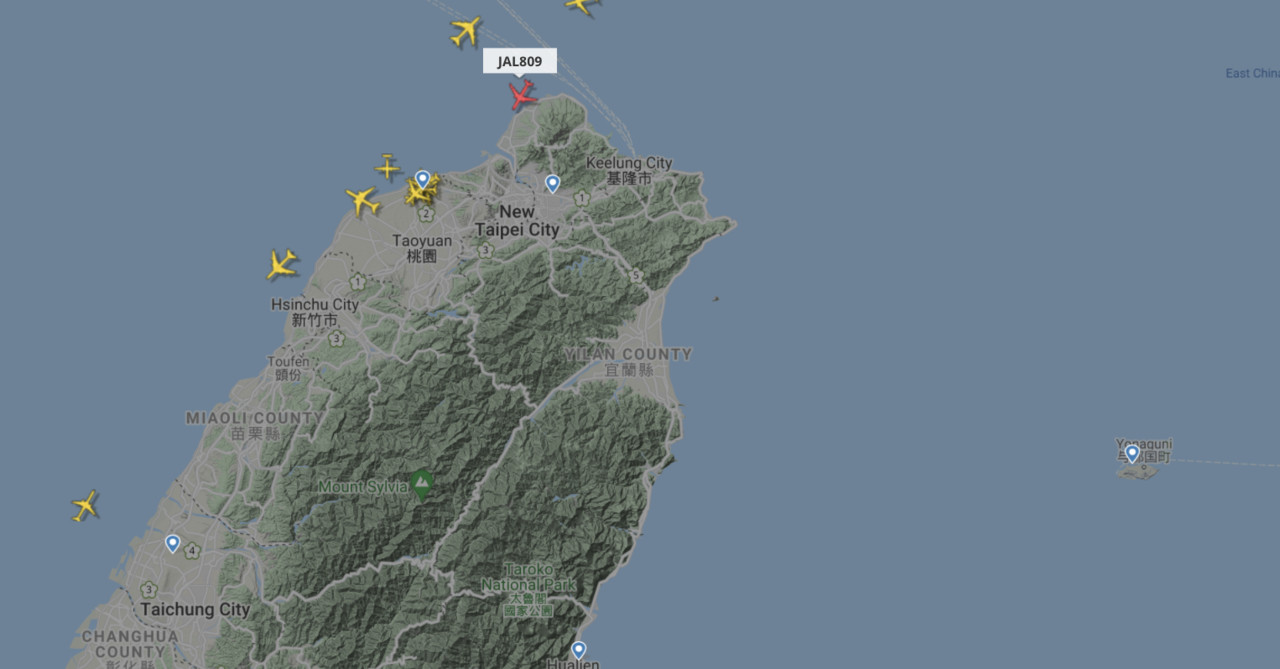
Task: Open the Hualien airport pin marker
Action: coord(578,650)
